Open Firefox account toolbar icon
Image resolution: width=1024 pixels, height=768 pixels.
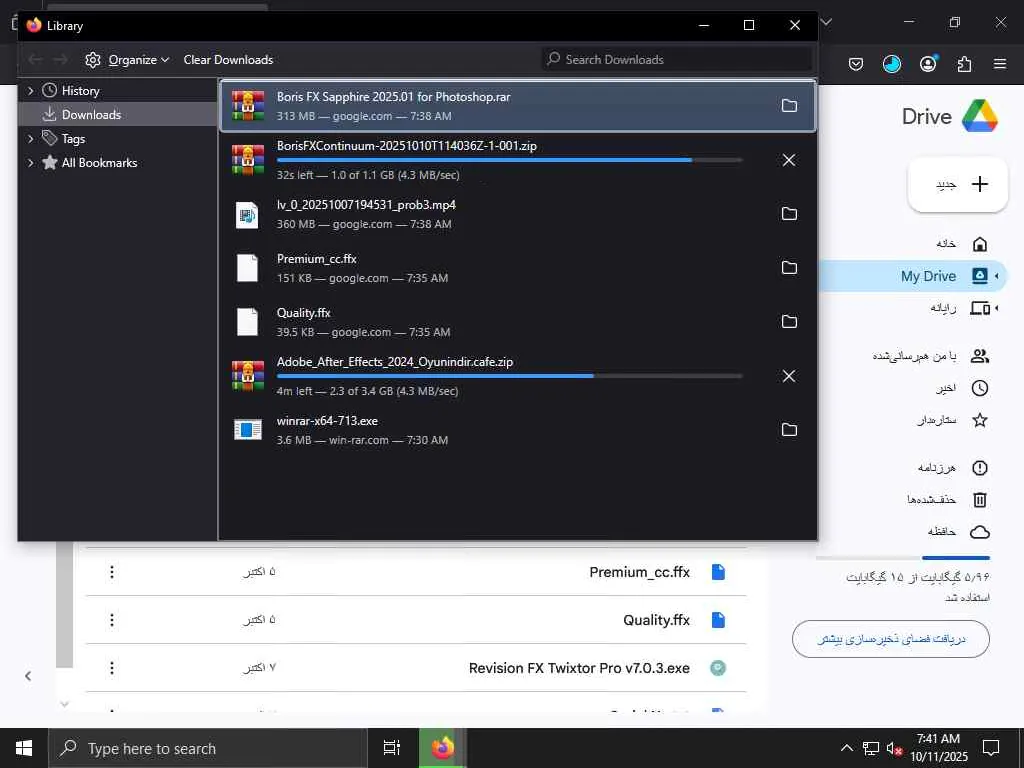pyautogui.click(x=928, y=63)
